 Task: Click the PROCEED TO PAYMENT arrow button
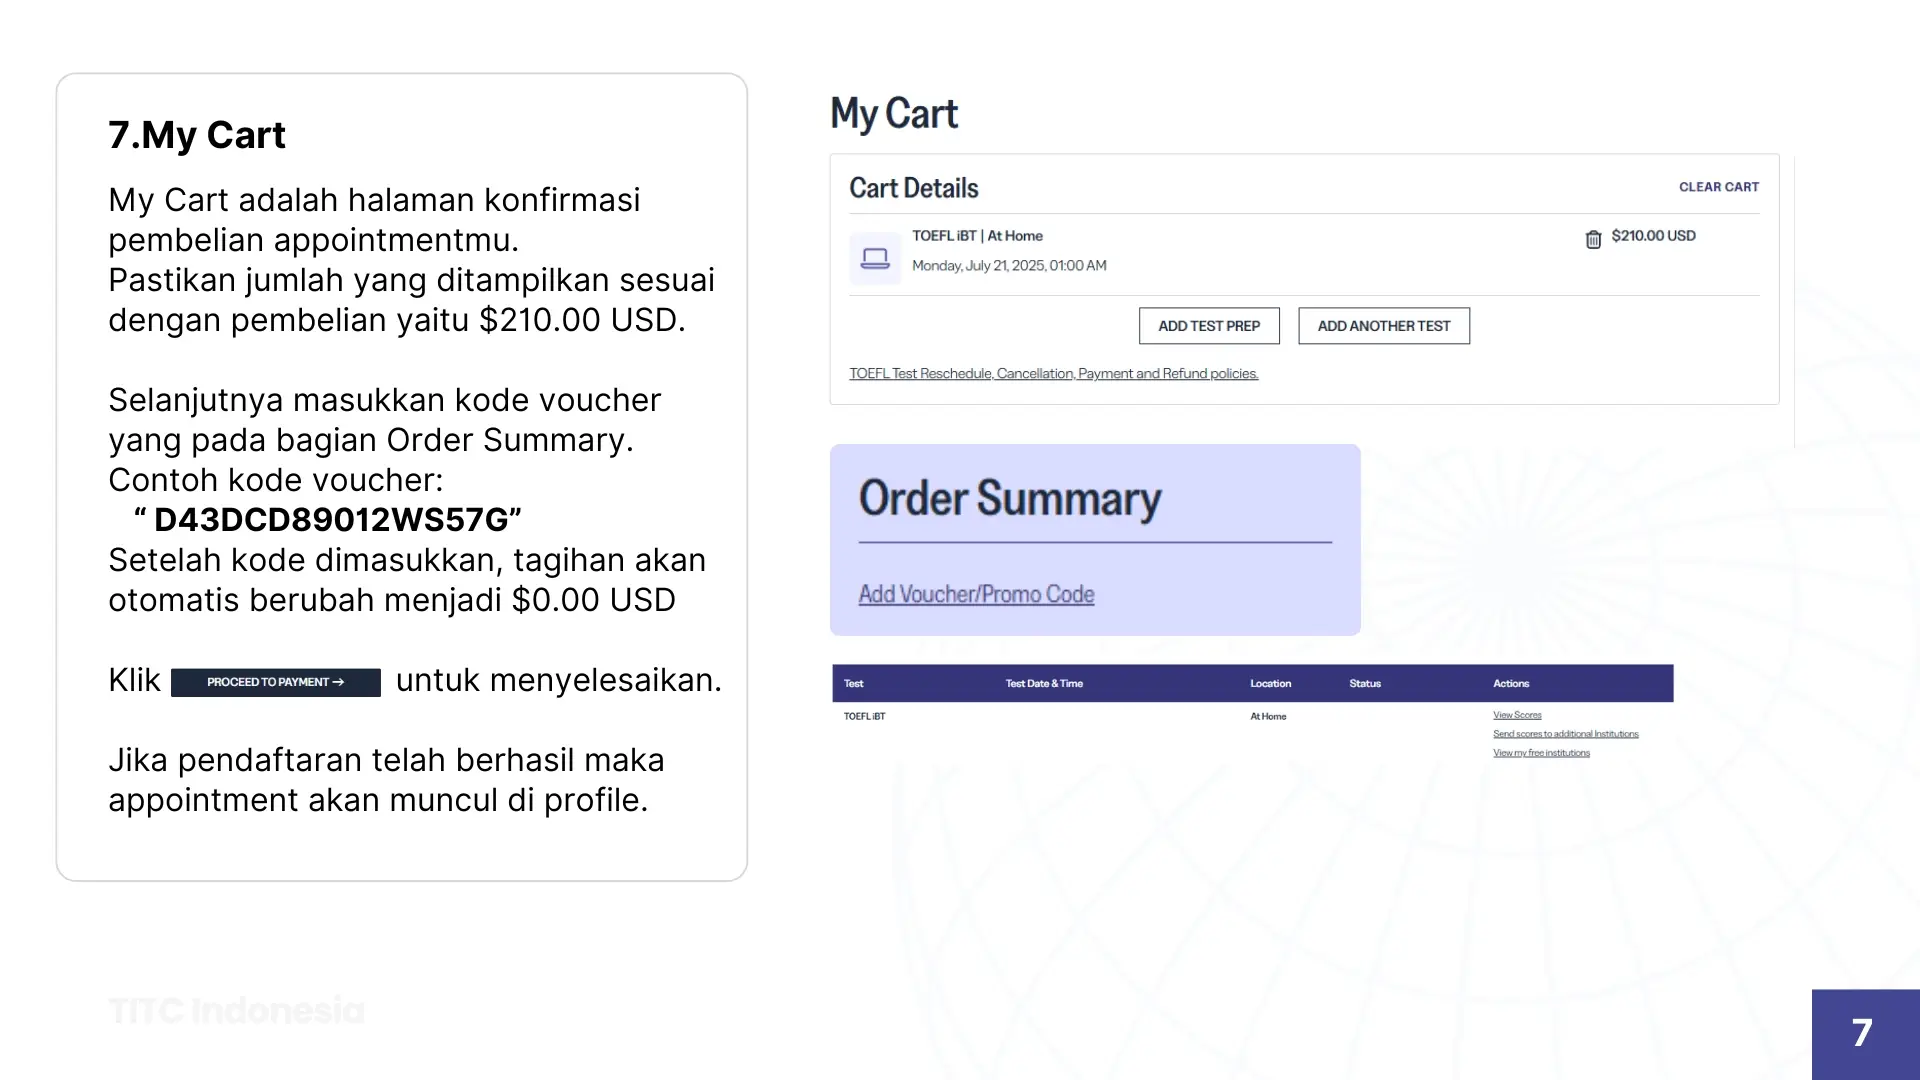(x=275, y=682)
